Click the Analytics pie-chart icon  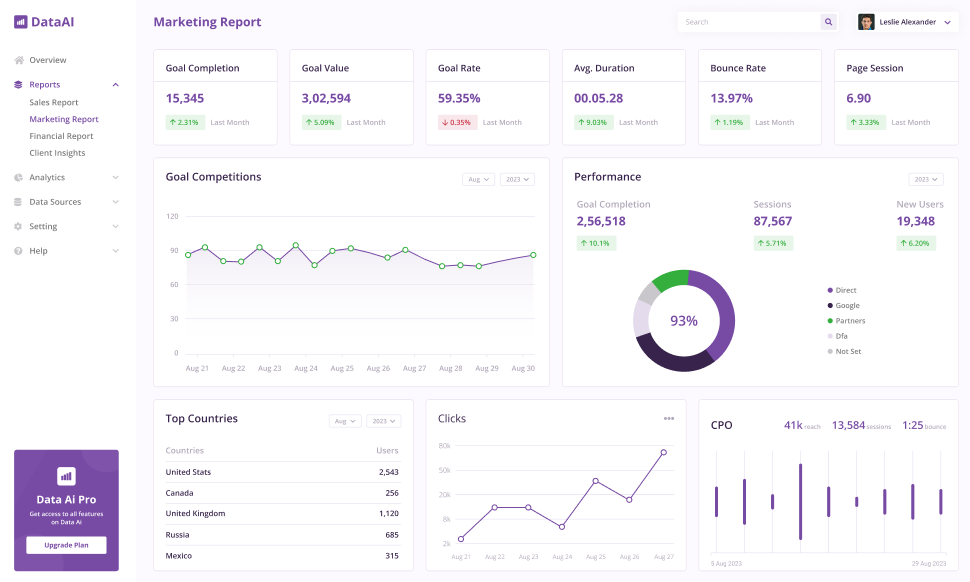[x=18, y=178]
